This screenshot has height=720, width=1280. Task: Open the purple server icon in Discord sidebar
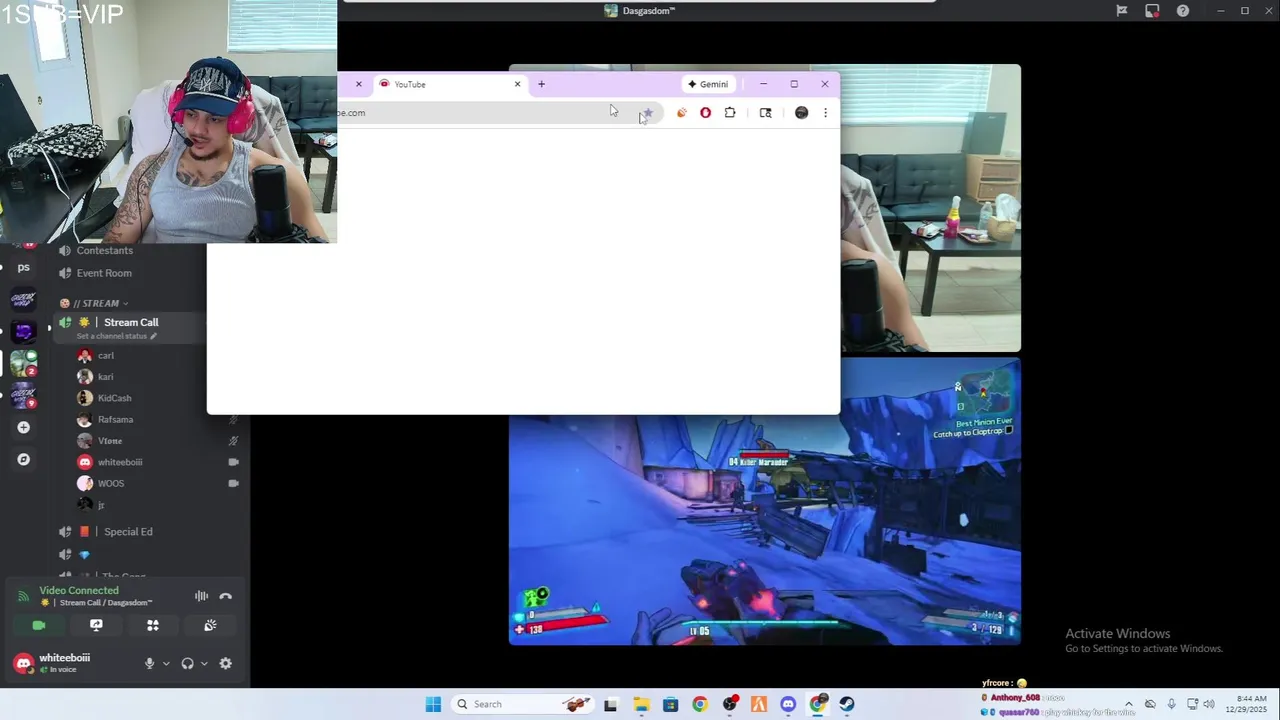point(24,331)
